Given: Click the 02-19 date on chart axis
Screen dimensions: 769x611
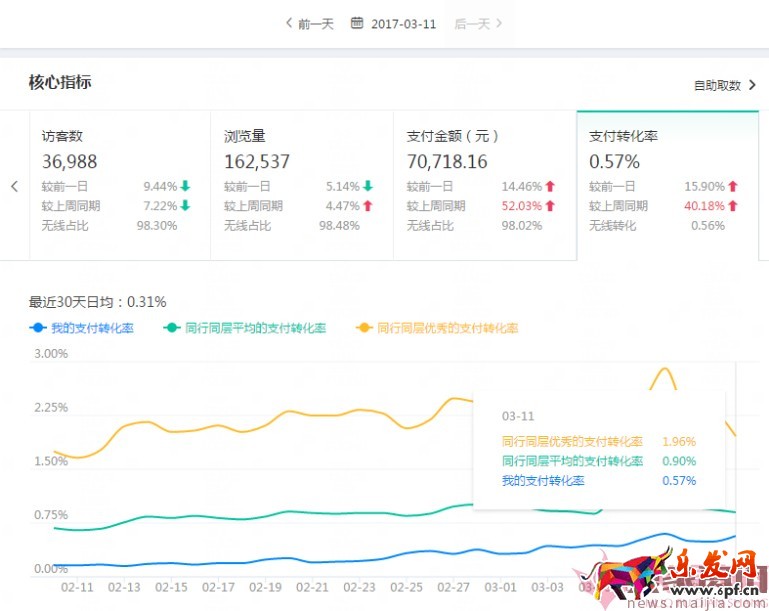Looking at the screenshot, I should tap(265, 588).
